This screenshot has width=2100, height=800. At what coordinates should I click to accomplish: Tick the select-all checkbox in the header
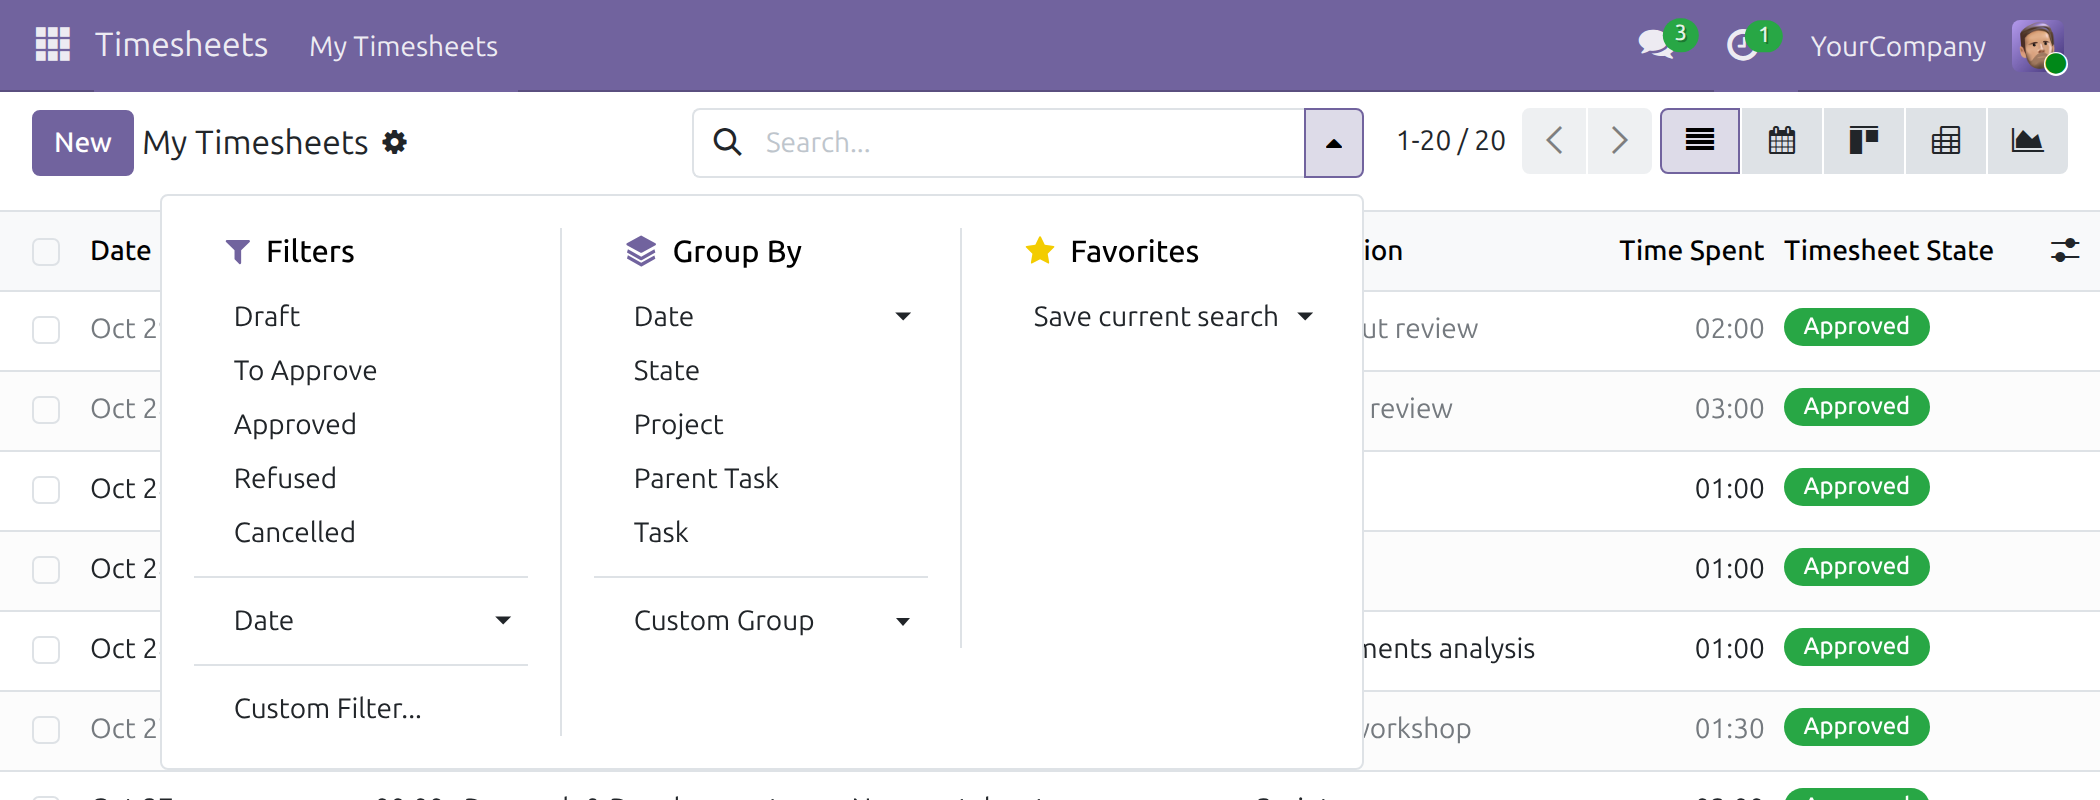(46, 251)
